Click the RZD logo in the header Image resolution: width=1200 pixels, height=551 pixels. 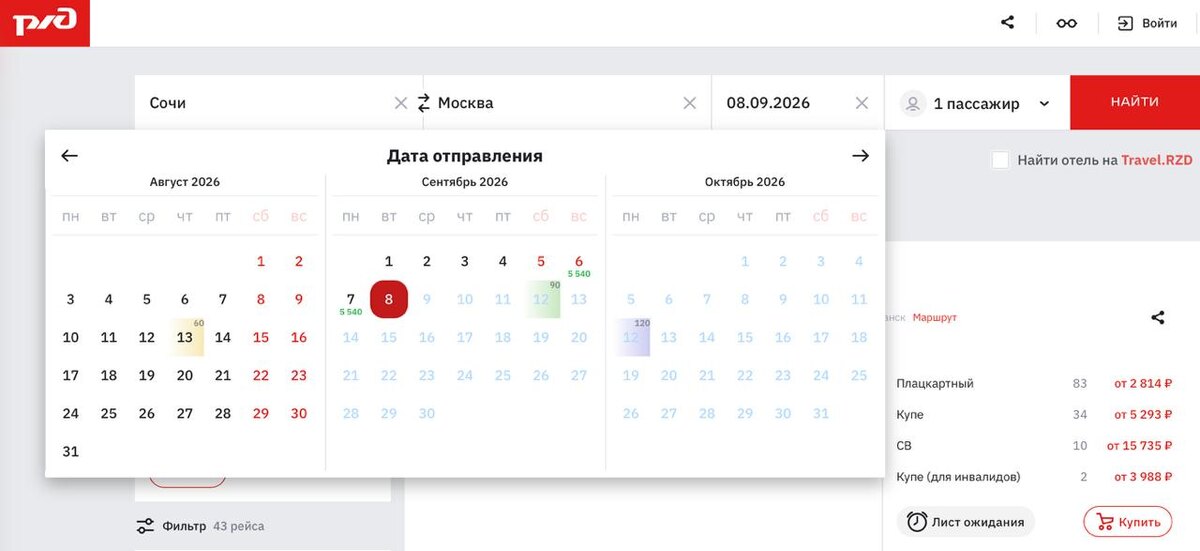44,23
